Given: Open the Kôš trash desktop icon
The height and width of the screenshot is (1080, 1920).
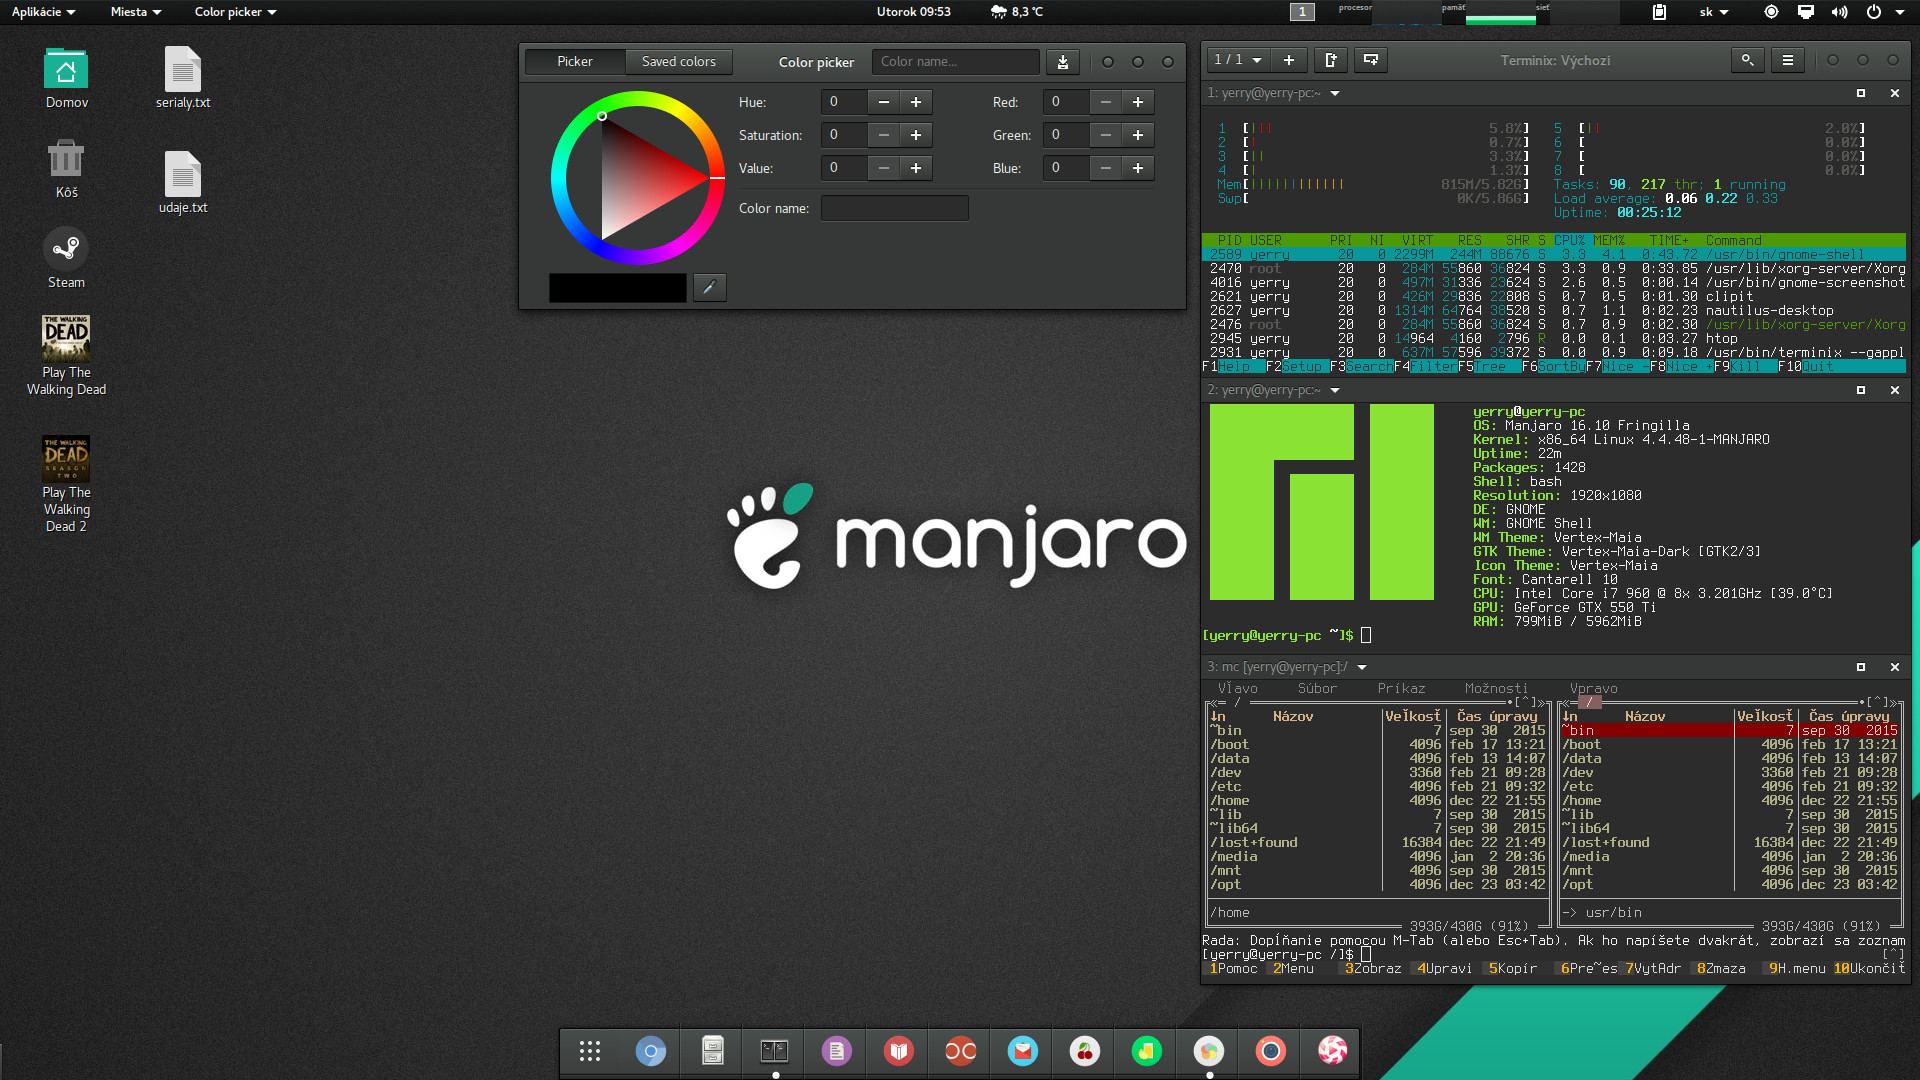Looking at the screenshot, I should click(66, 168).
